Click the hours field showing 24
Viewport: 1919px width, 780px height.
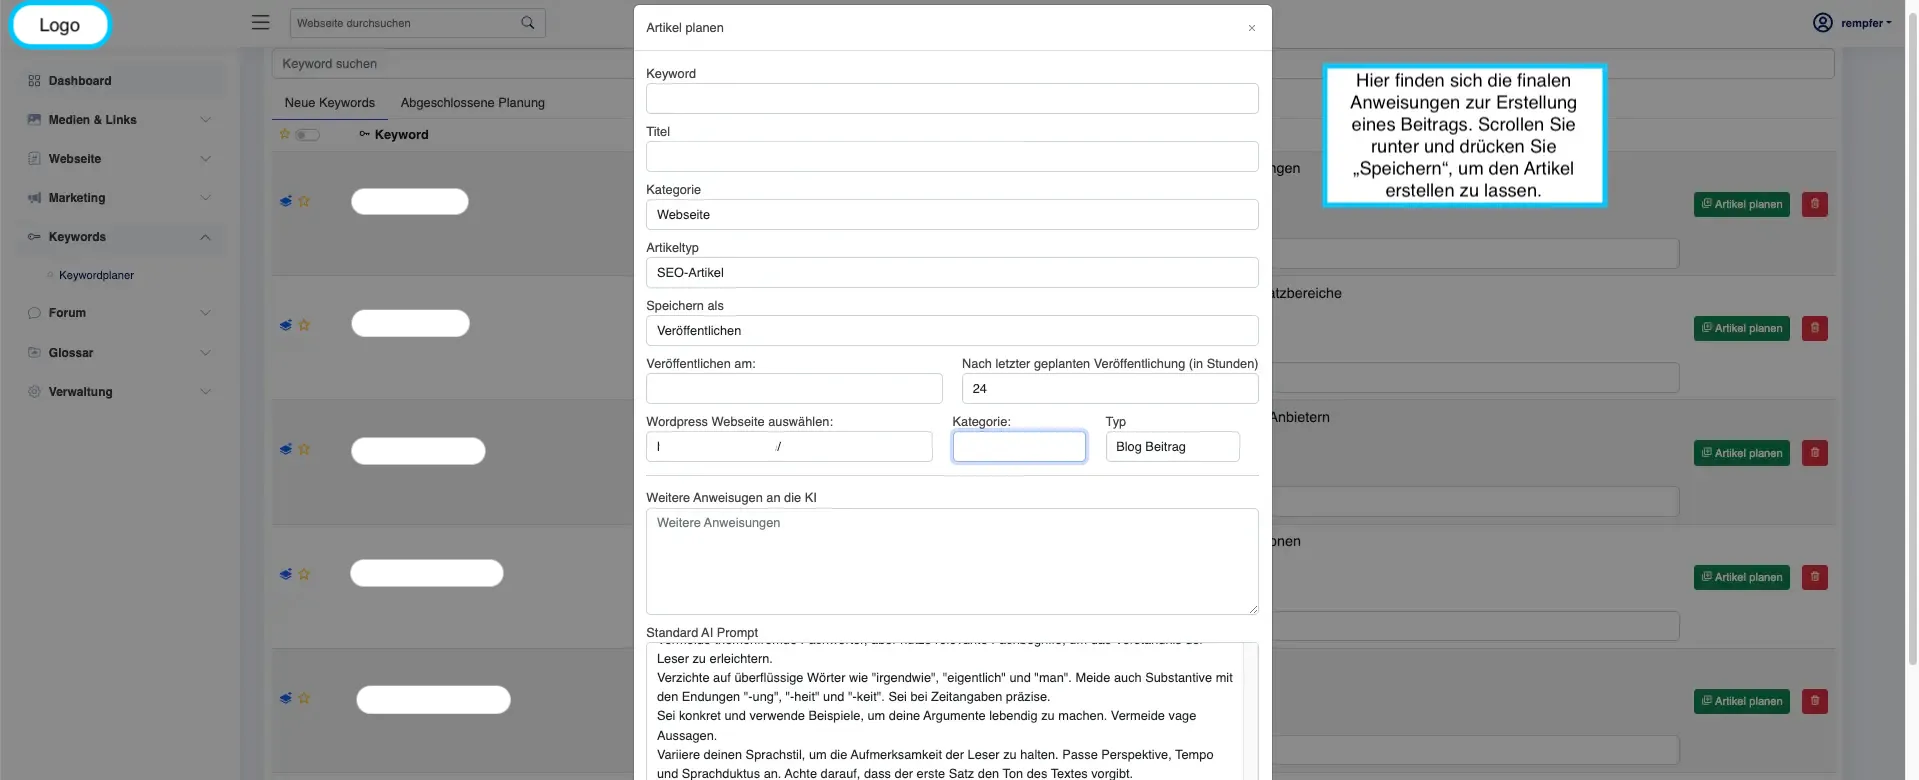[x=1110, y=389]
